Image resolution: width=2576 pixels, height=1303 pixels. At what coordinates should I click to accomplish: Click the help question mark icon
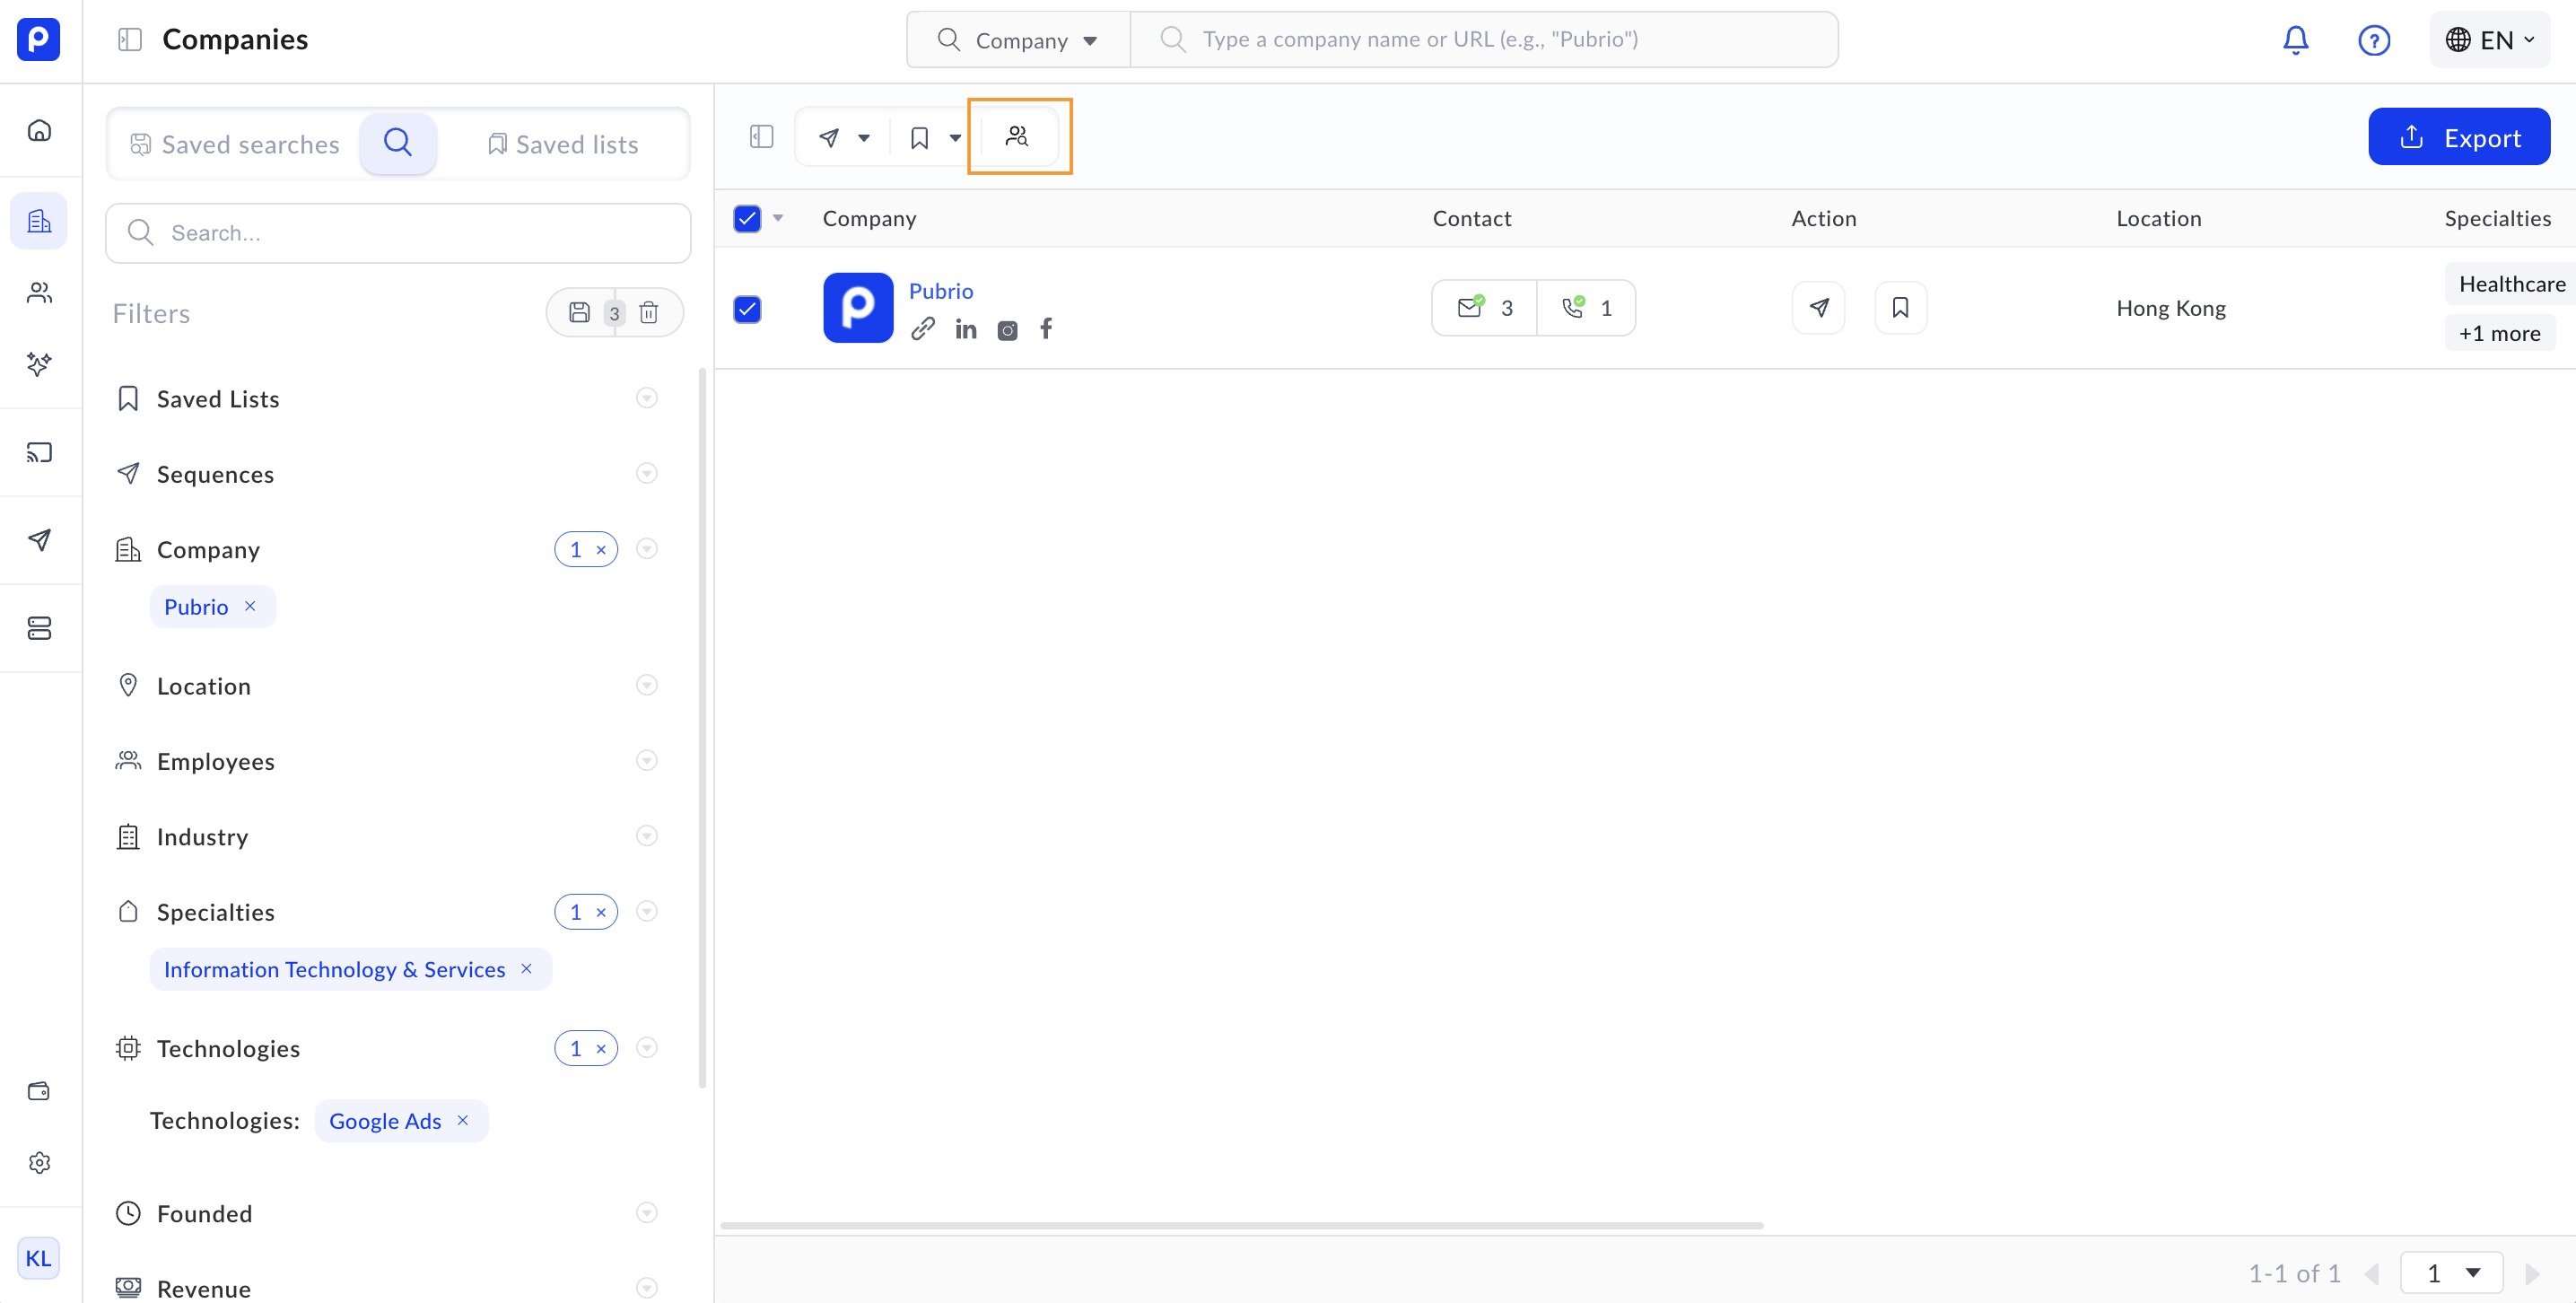2373,40
